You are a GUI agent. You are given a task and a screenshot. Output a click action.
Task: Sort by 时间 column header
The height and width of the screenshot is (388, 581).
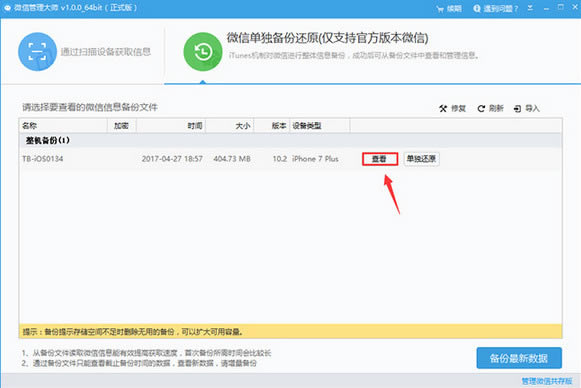tap(171, 126)
